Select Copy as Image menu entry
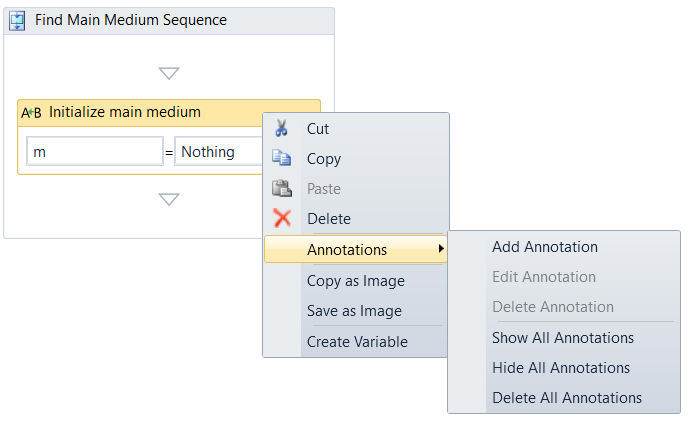Screen dimensions: 694x425 point(356,281)
